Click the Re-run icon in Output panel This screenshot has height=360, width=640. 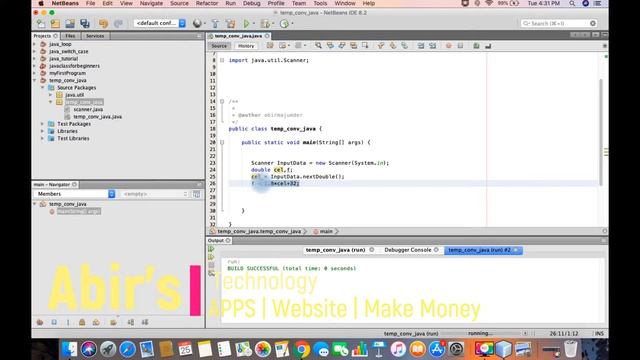click(x=211, y=249)
